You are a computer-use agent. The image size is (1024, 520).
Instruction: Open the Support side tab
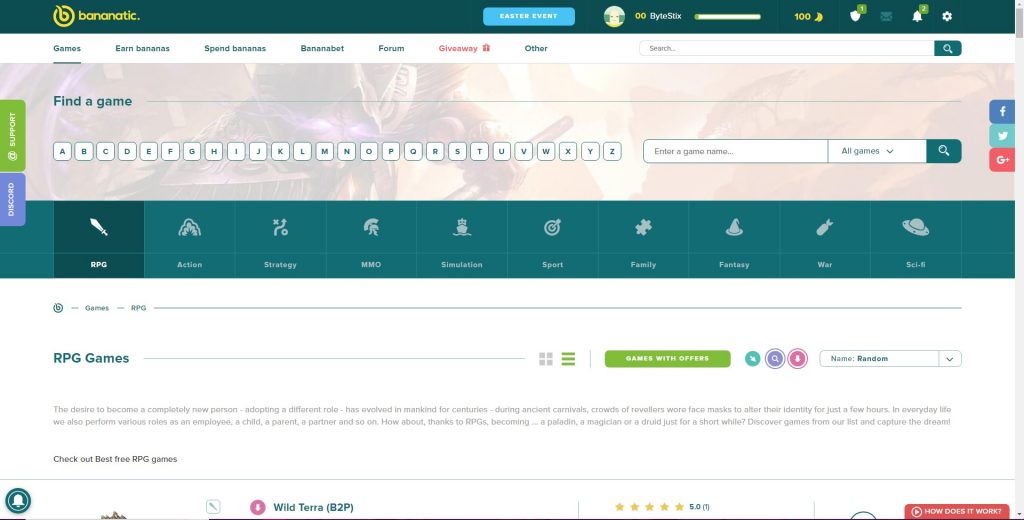tap(12, 136)
